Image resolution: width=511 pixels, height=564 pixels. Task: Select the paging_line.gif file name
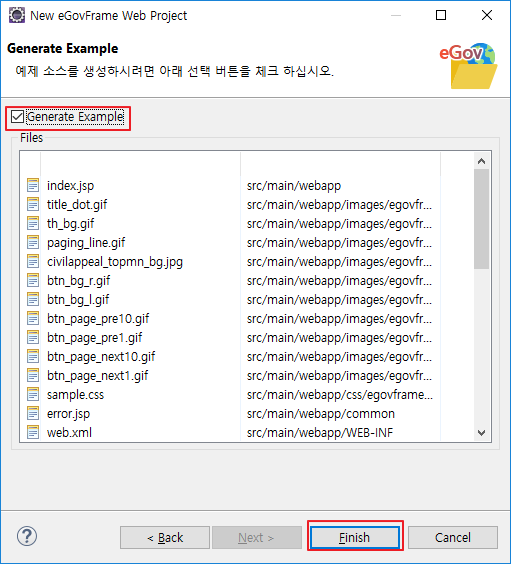tap(86, 243)
